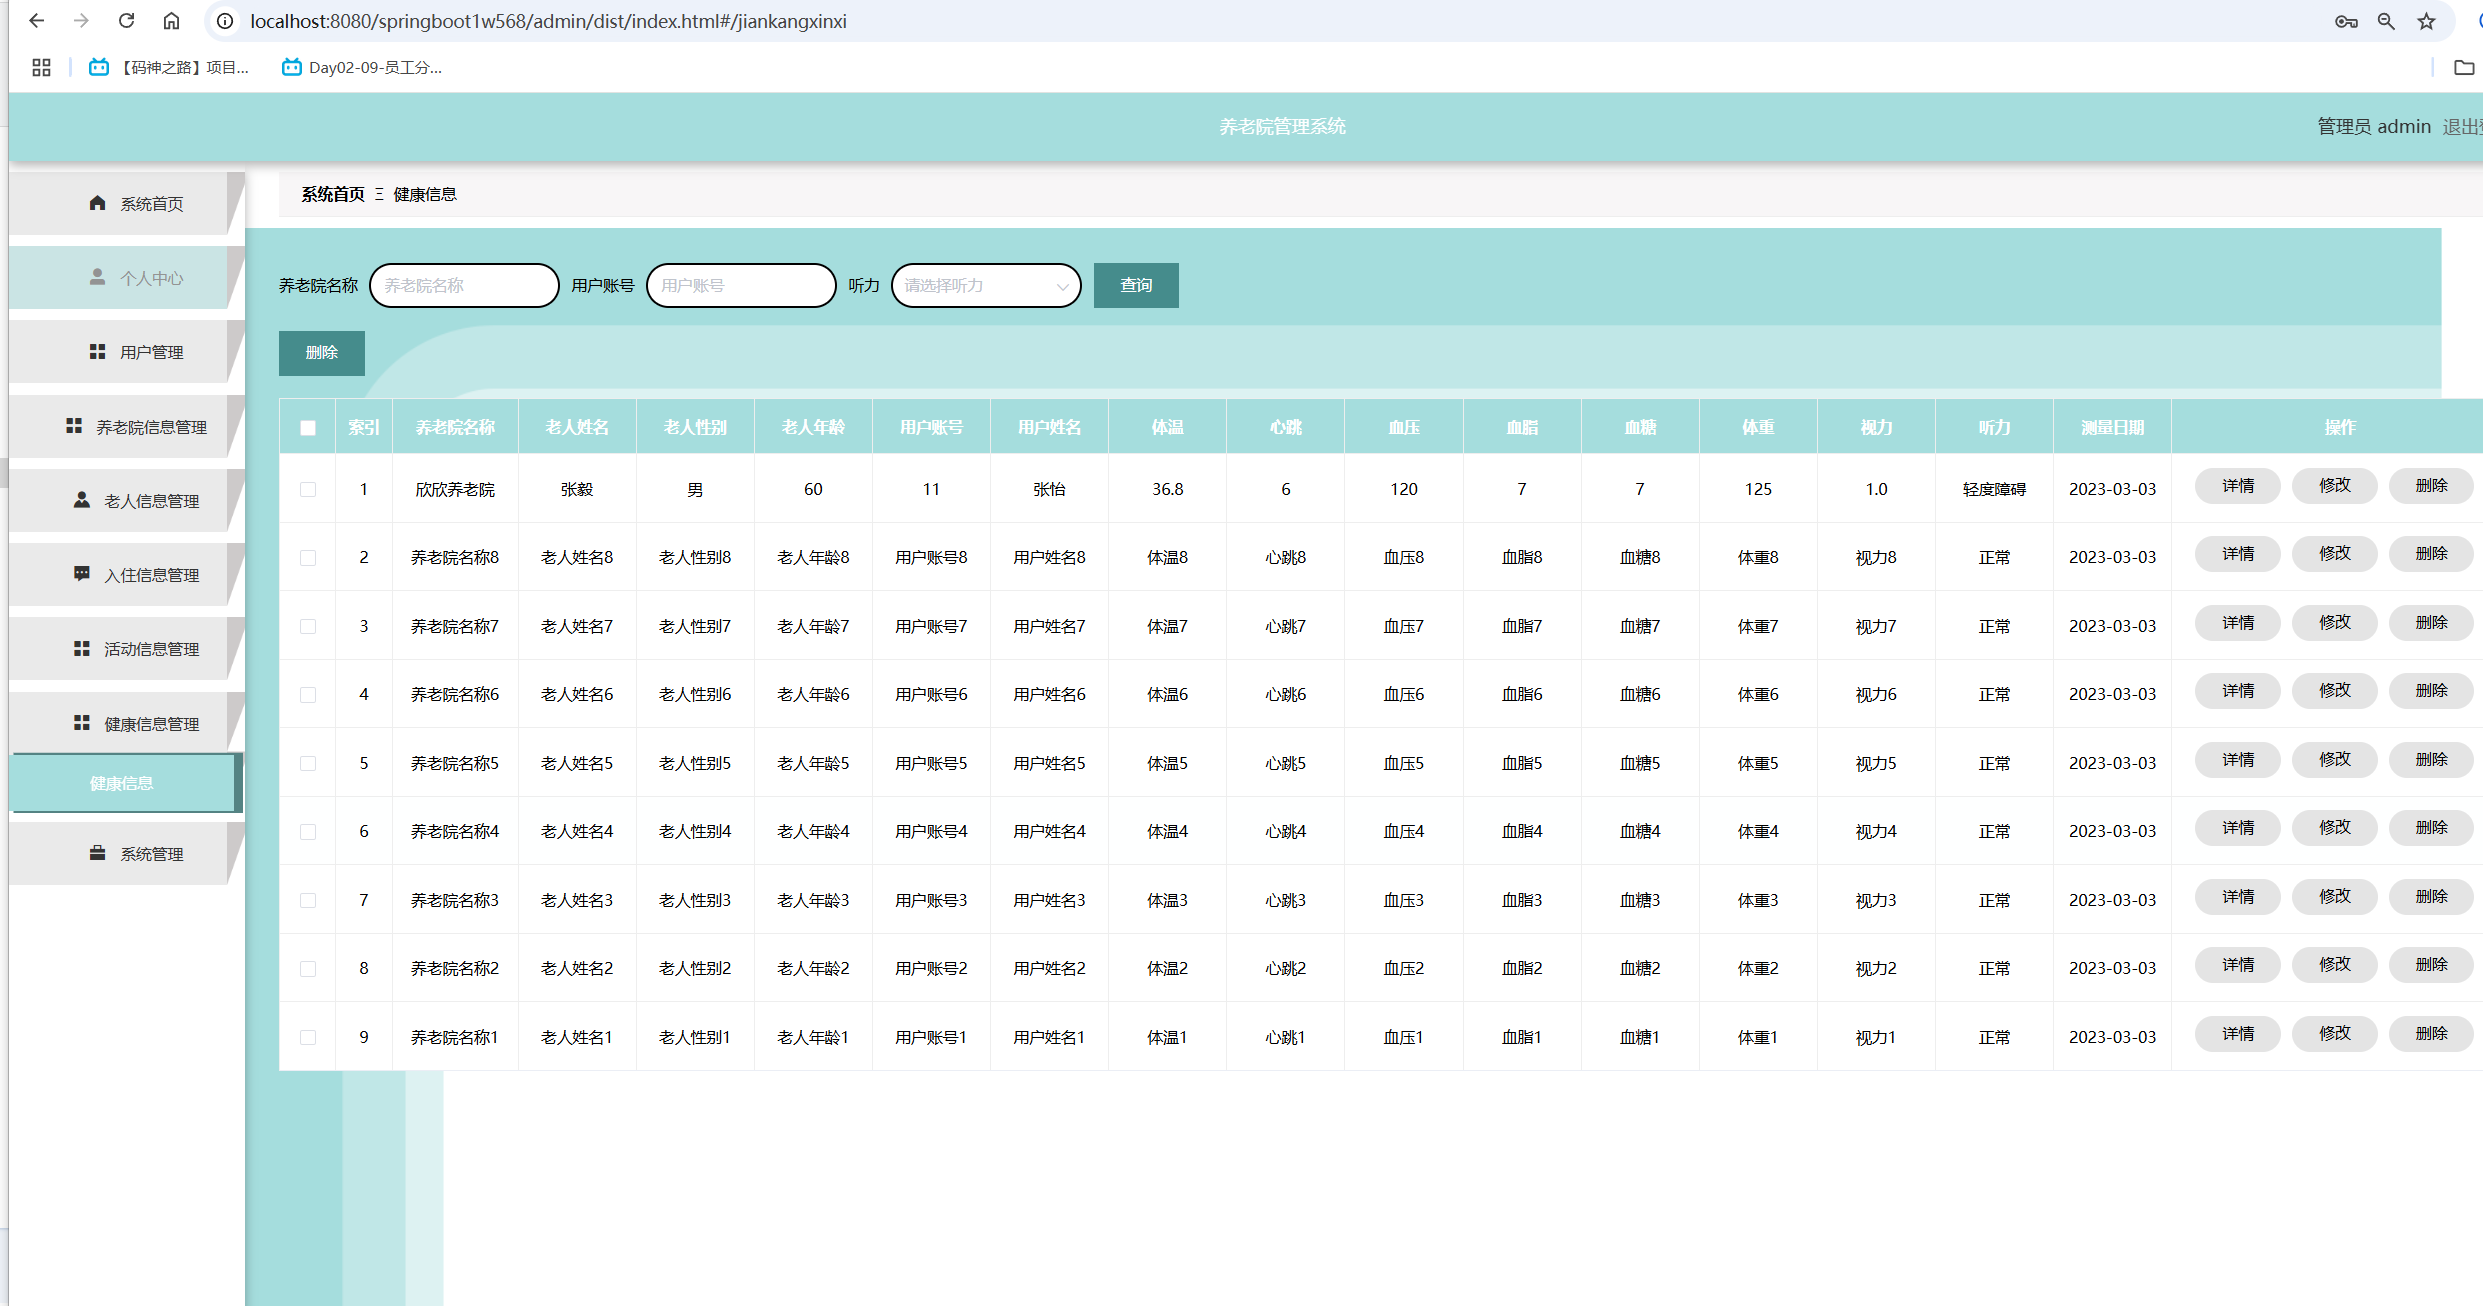This screenshot has height=1306, width=2483.
Task: Check the row for 养老院名称2
Action: click(308, 969)
